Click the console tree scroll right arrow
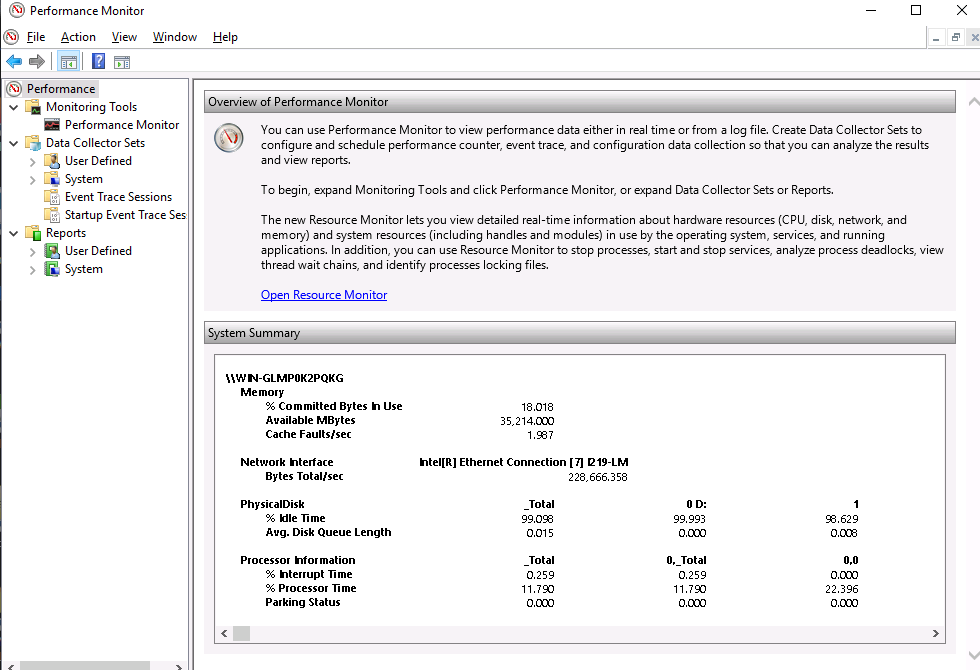Screen dimensions: 980x670 point(179,666)
